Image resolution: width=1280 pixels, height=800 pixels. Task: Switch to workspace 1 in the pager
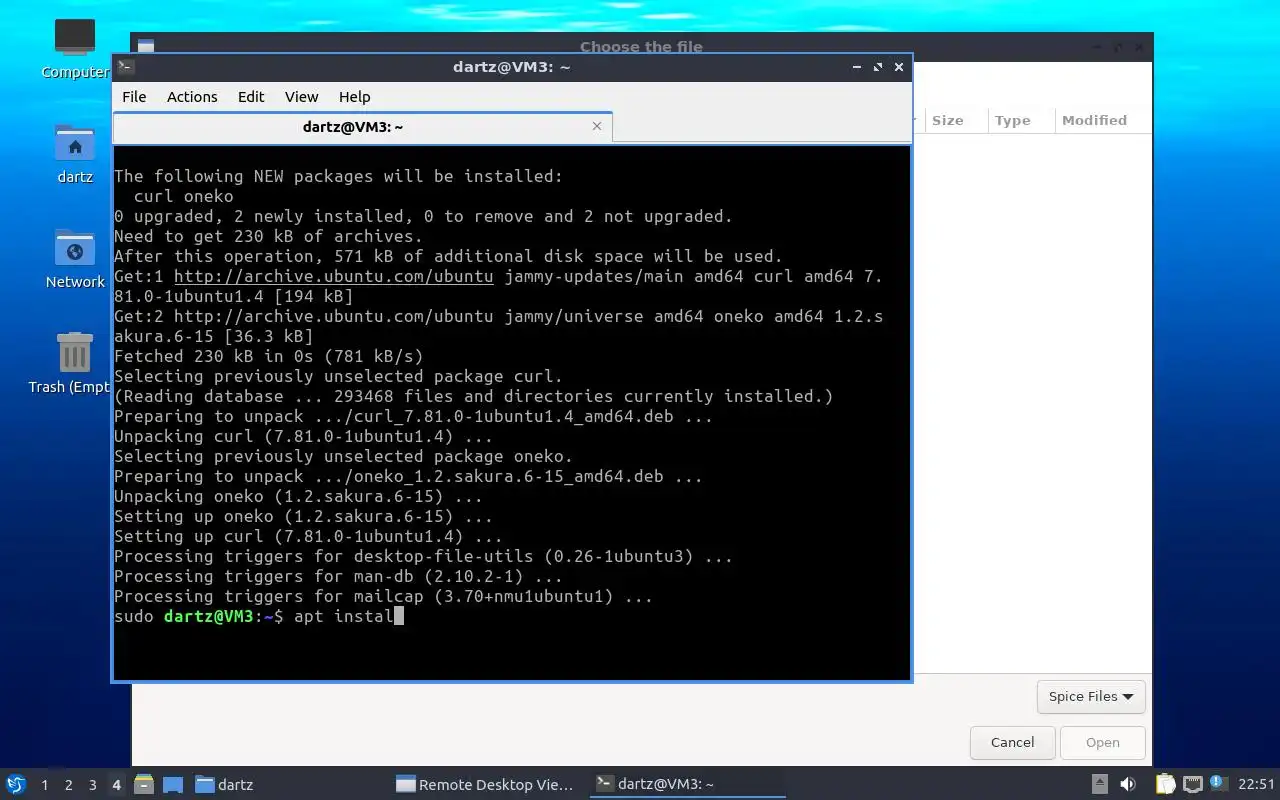pos(44,785)
